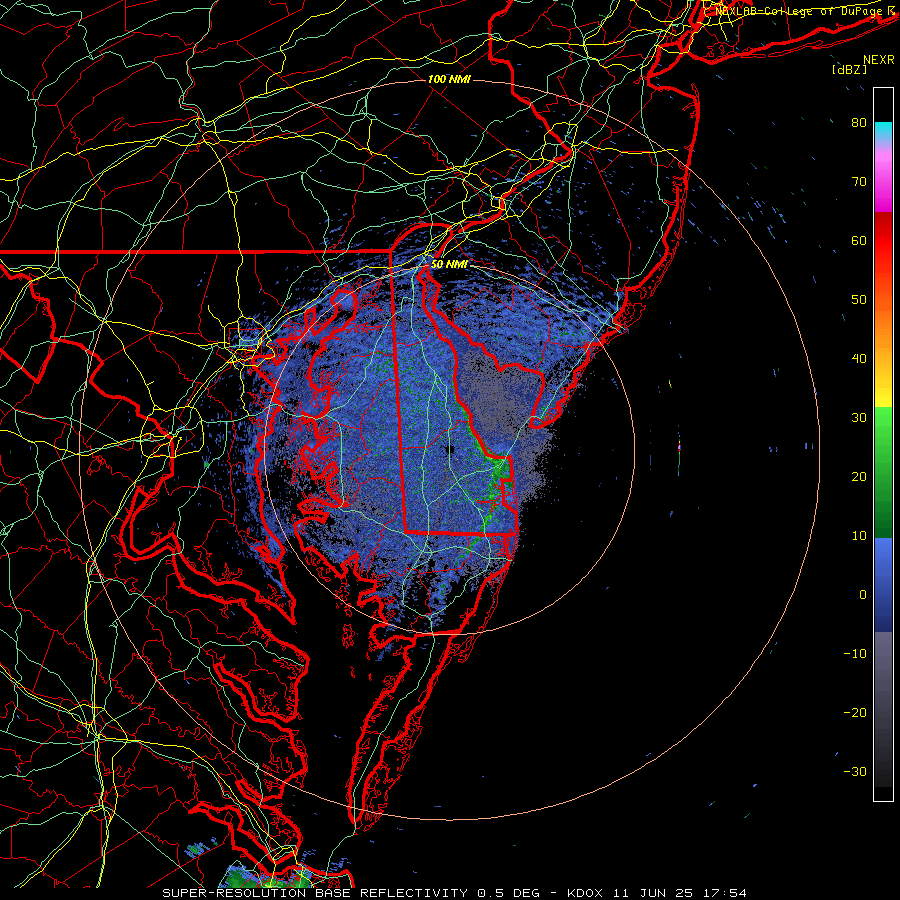
Task: Click the orange segment of the color bar
Action: [883, 333]
